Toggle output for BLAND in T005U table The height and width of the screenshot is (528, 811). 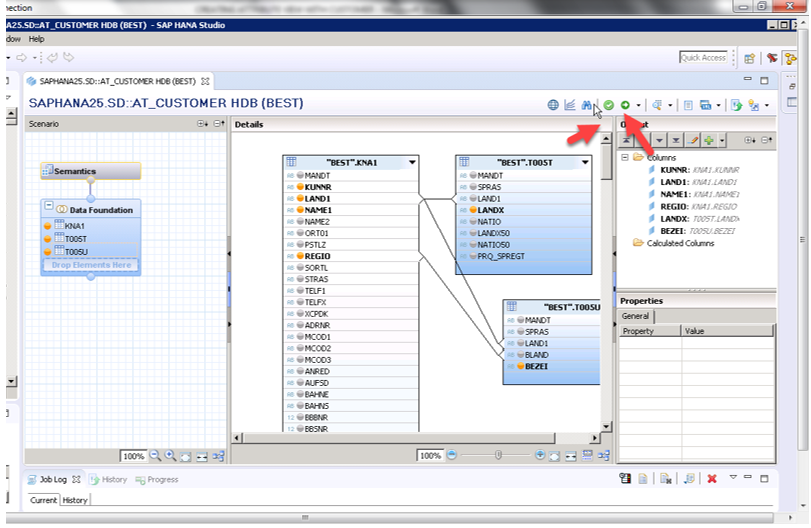click(x=520, y=355)
